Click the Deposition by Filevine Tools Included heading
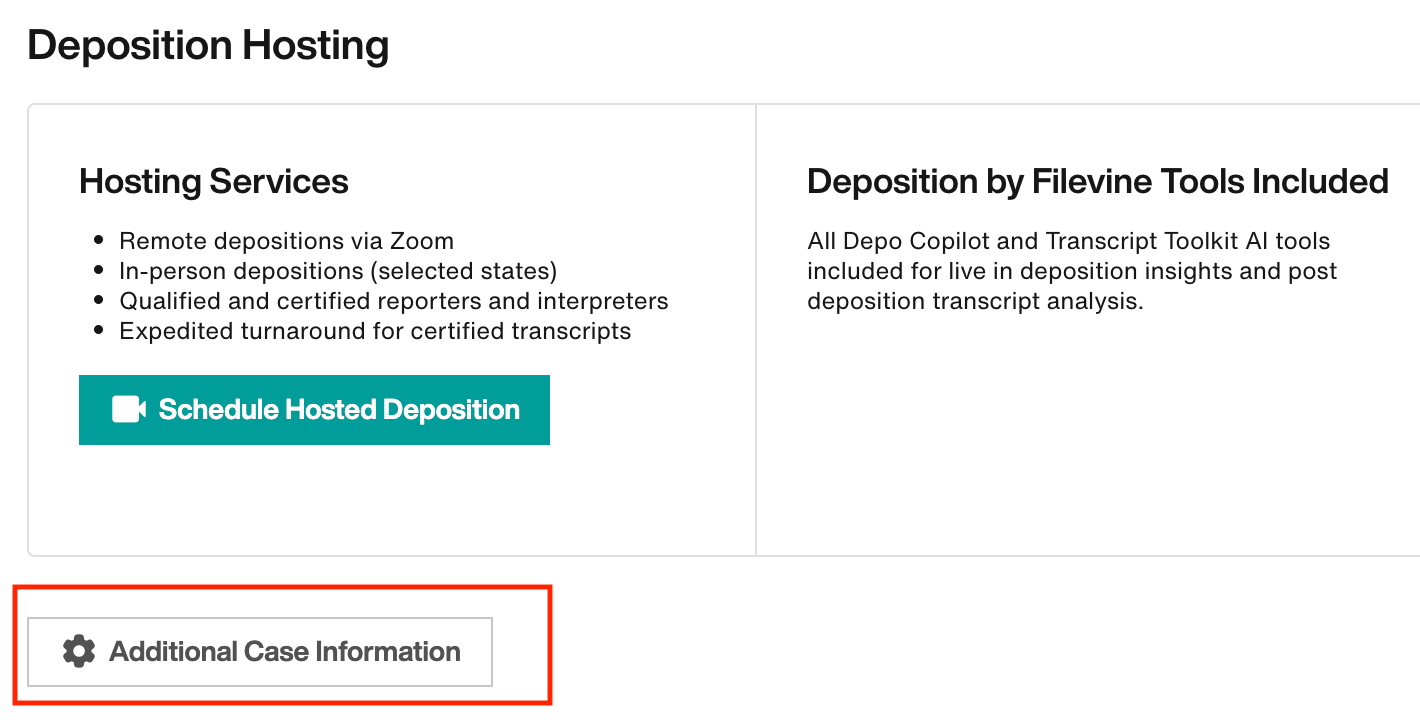 (x=1098, y=181)
